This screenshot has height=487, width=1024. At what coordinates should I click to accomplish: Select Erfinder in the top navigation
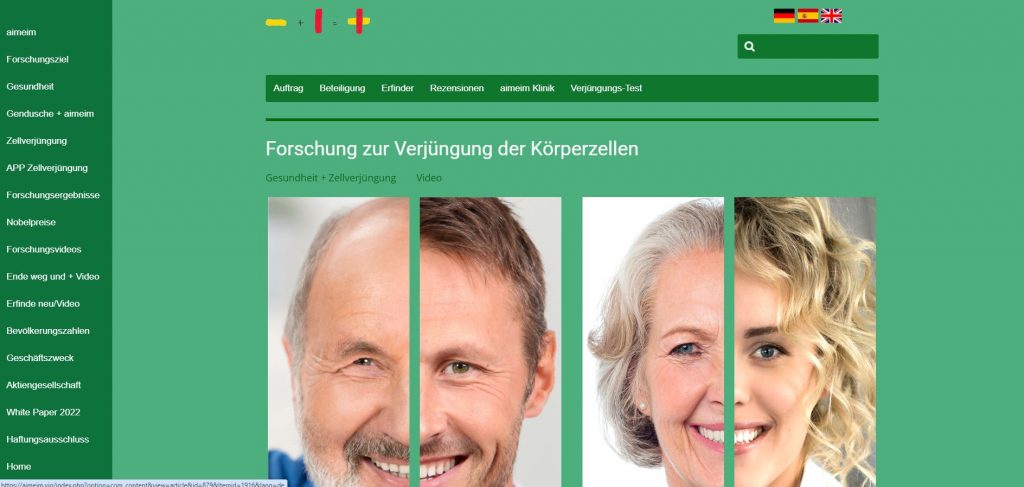tap(398, 88)
